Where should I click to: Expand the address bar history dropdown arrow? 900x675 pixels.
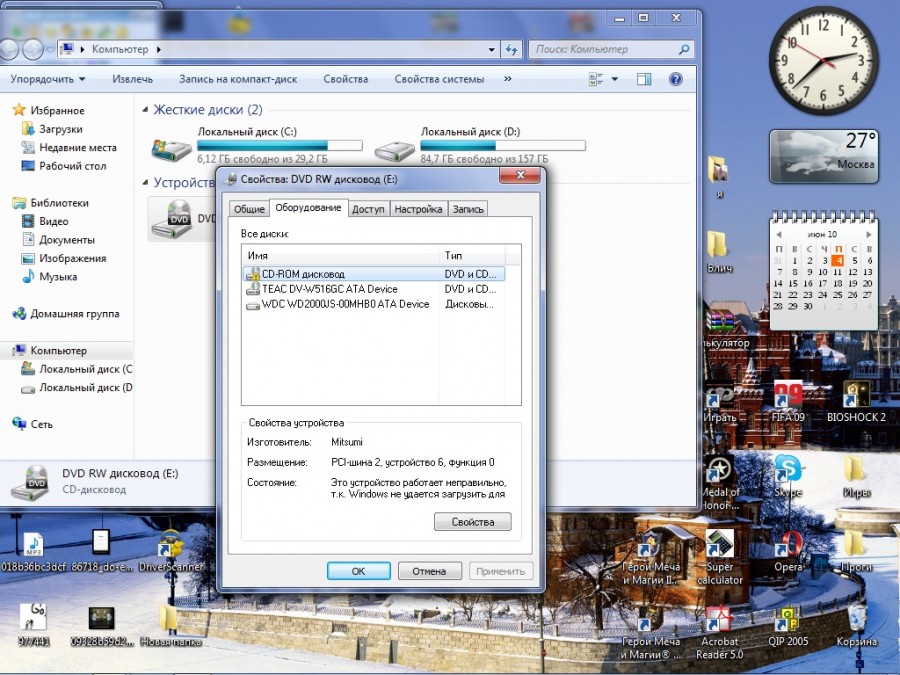[x=491, y=49]
